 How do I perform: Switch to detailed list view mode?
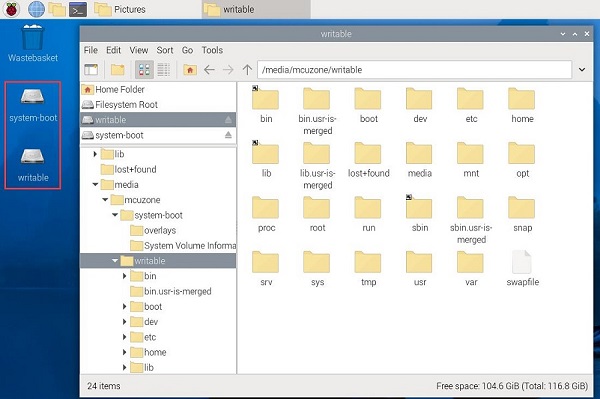tap(164, 70)
